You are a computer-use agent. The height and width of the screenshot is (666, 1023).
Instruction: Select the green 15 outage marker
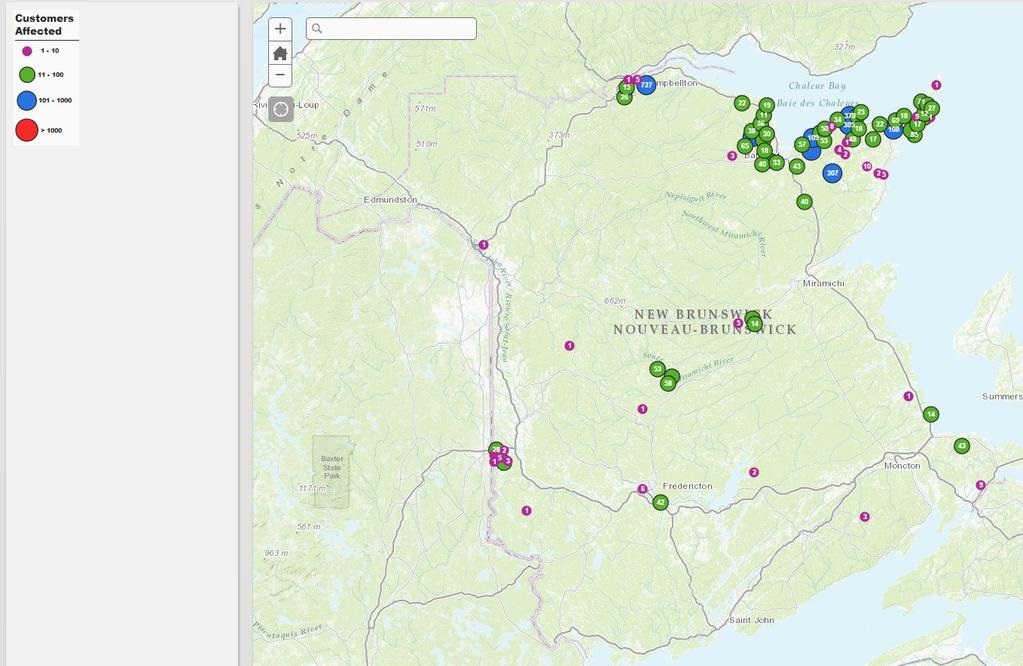[x=626, y=87]
